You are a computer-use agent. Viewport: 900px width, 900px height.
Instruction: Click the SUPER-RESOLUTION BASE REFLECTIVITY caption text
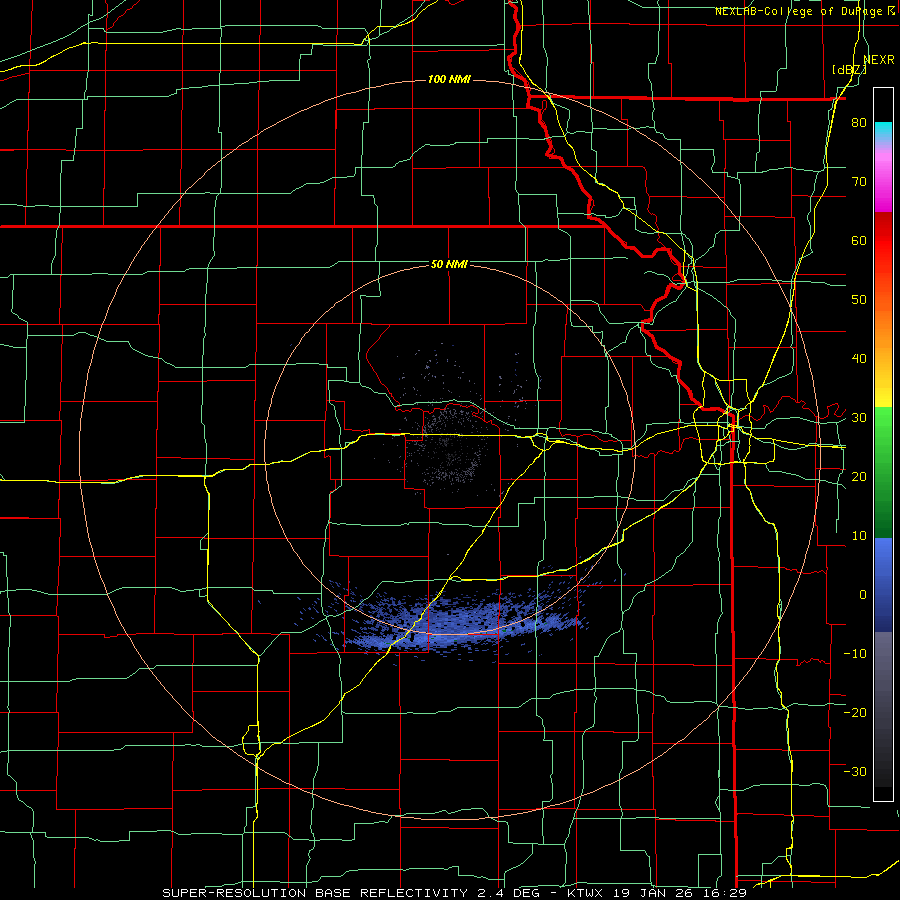tap(315, 893)
